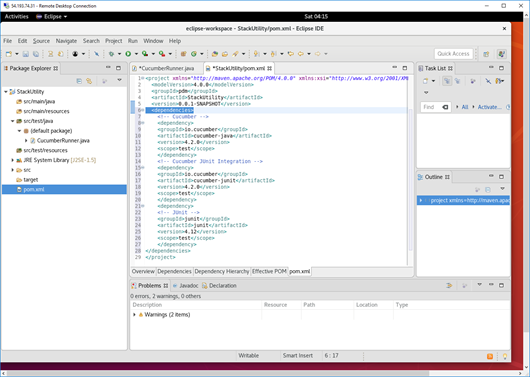
Task: Click the Open Type icon
Action: pos(215,54)
